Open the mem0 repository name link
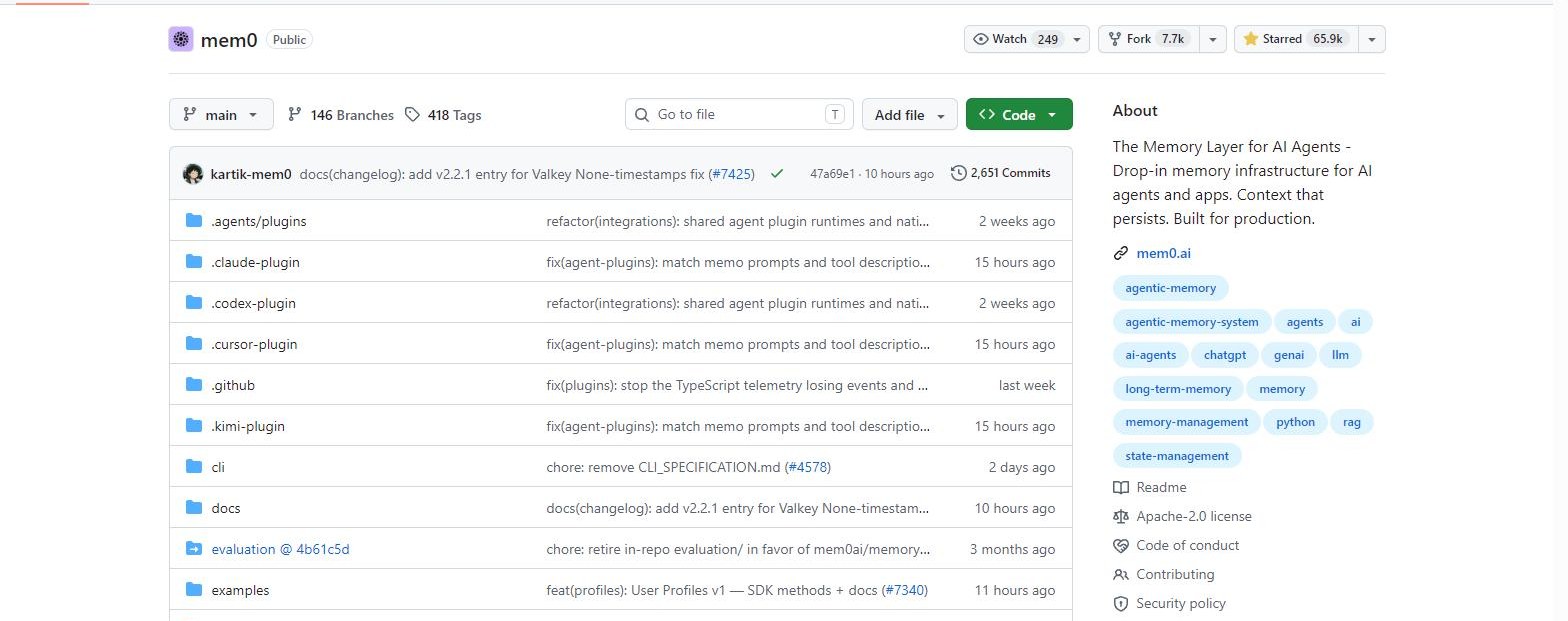This screenshot has height=621, width=1568. (229, 40)
